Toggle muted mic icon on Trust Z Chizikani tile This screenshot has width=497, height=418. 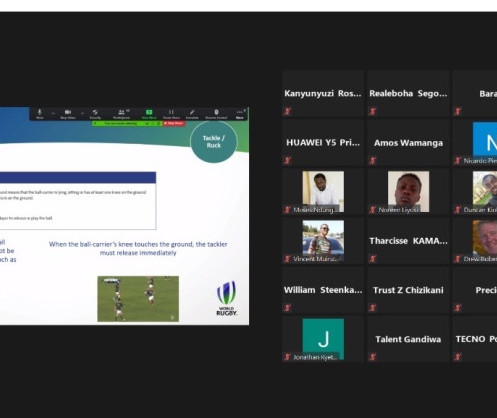click(x=373, y=308)
